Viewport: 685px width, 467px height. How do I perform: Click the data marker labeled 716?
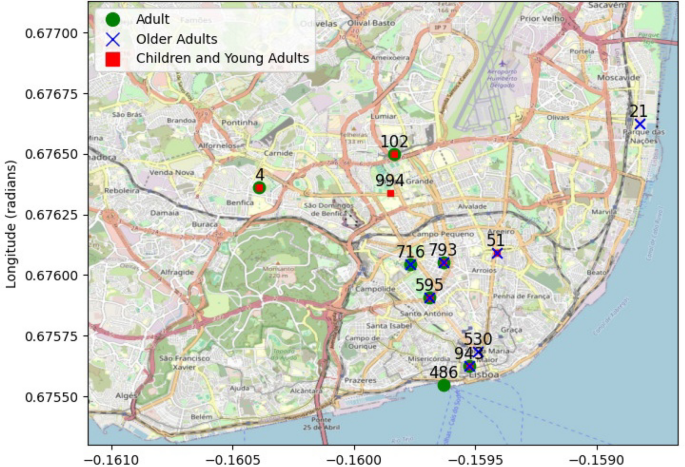(x=410, y=264)
